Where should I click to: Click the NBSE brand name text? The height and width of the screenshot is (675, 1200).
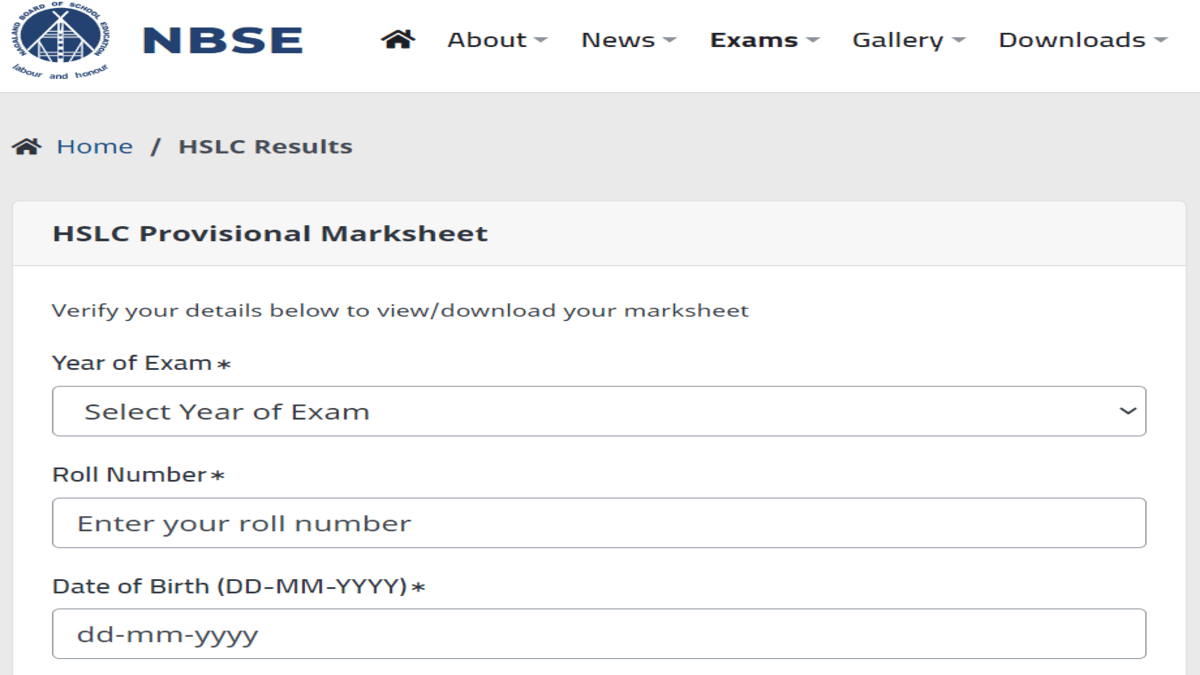pyautogui.click(x=223, y=41)
